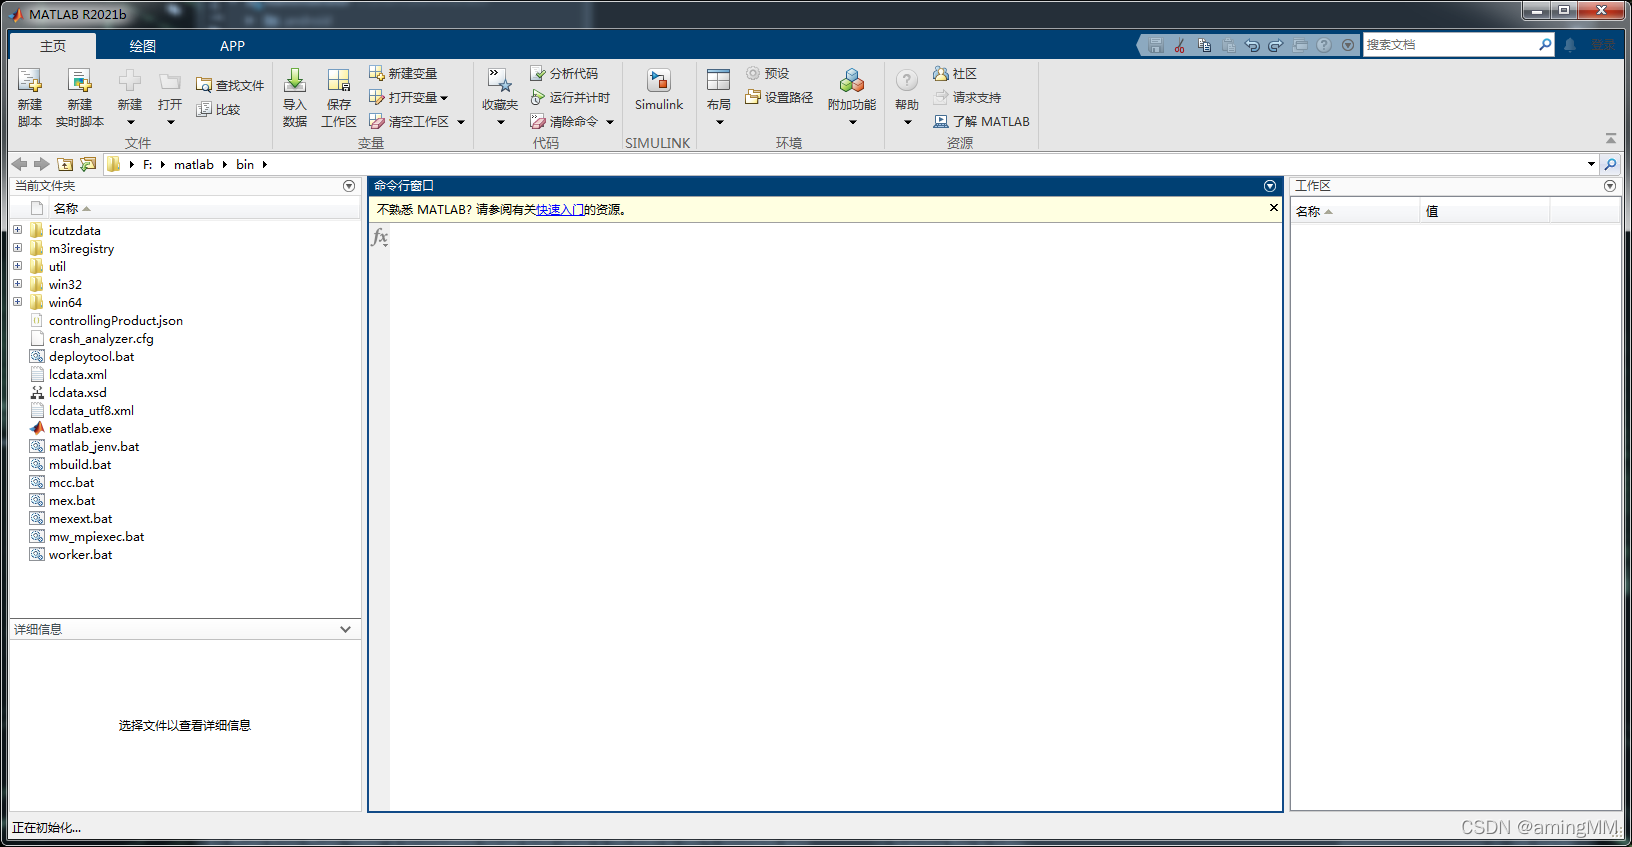Click 运行并计时 (Run and Time)
This screenshot has width=1632, height=847.
pyautogui.click(x=570, y=98)
